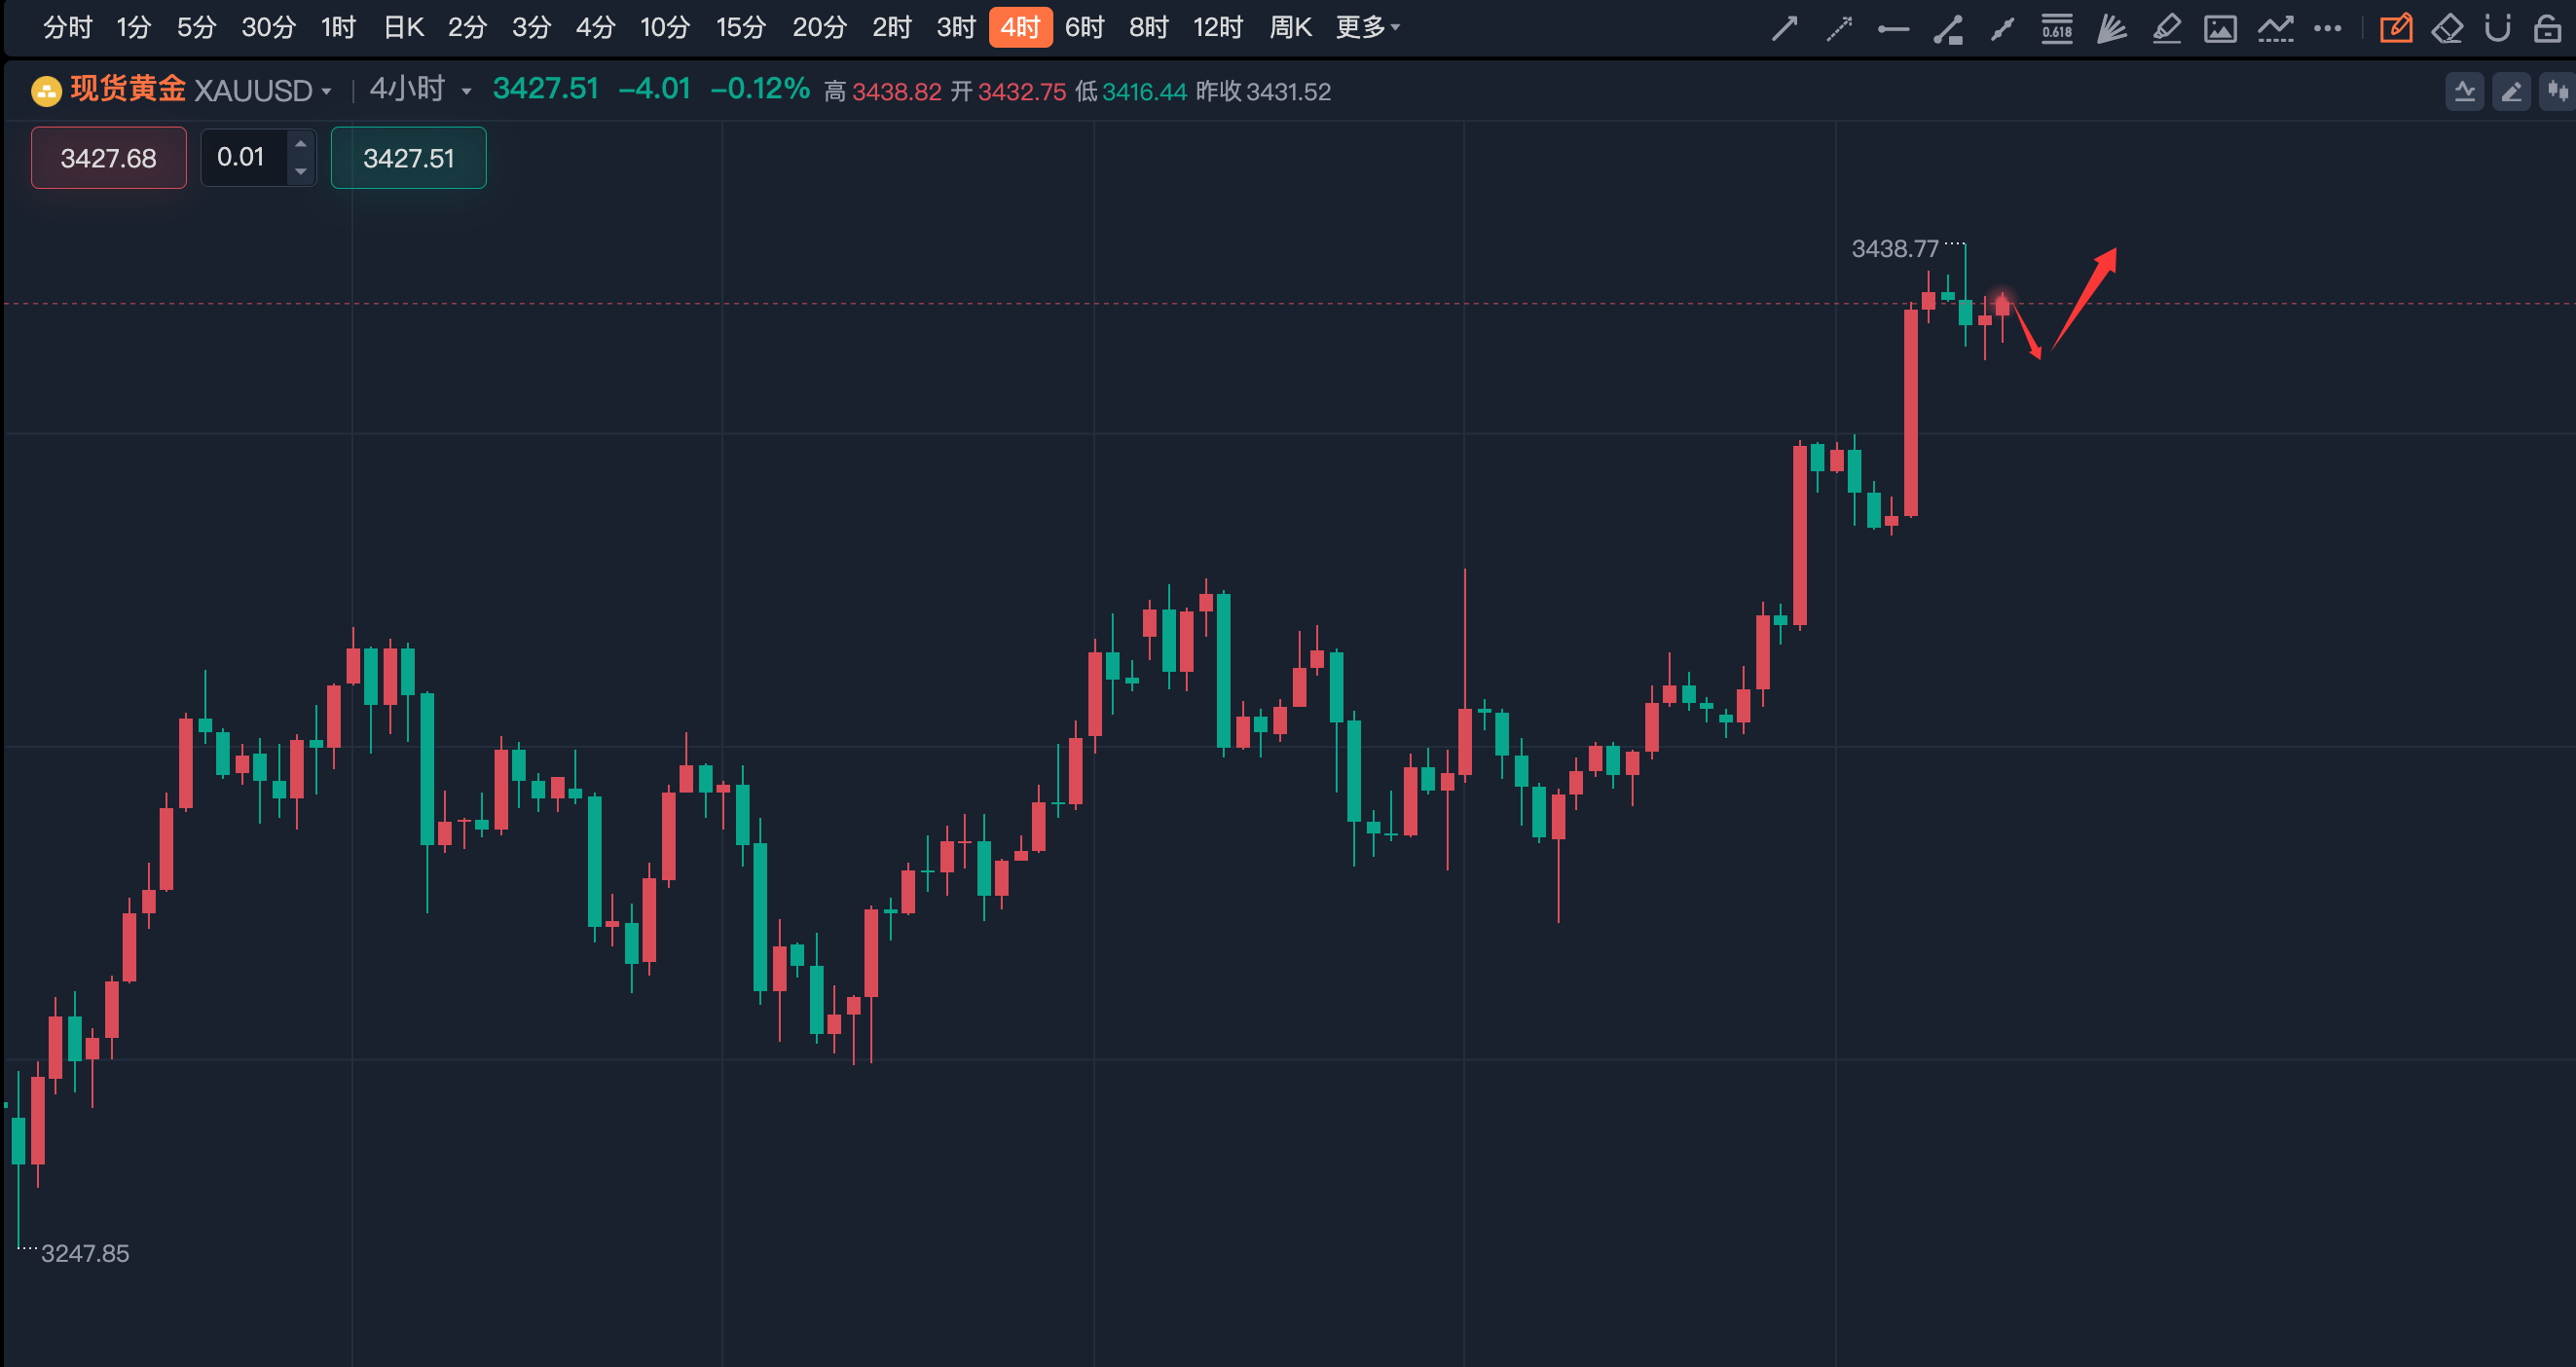2576x1367 pixels.
Task: Click the red 3427.68 sell price button
Action: tap(108, 158)
